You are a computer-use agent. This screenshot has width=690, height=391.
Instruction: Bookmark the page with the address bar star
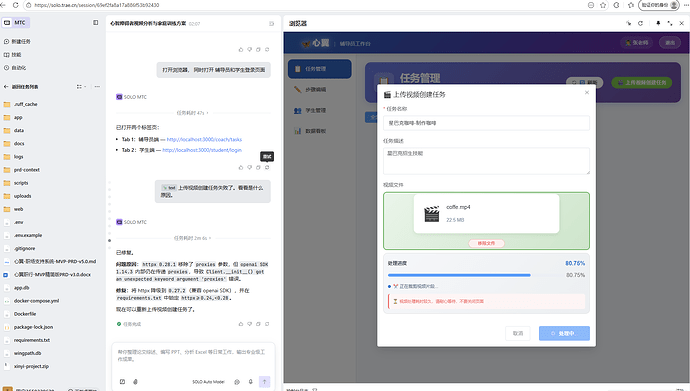pyautogui.click(x=603, y=5)
